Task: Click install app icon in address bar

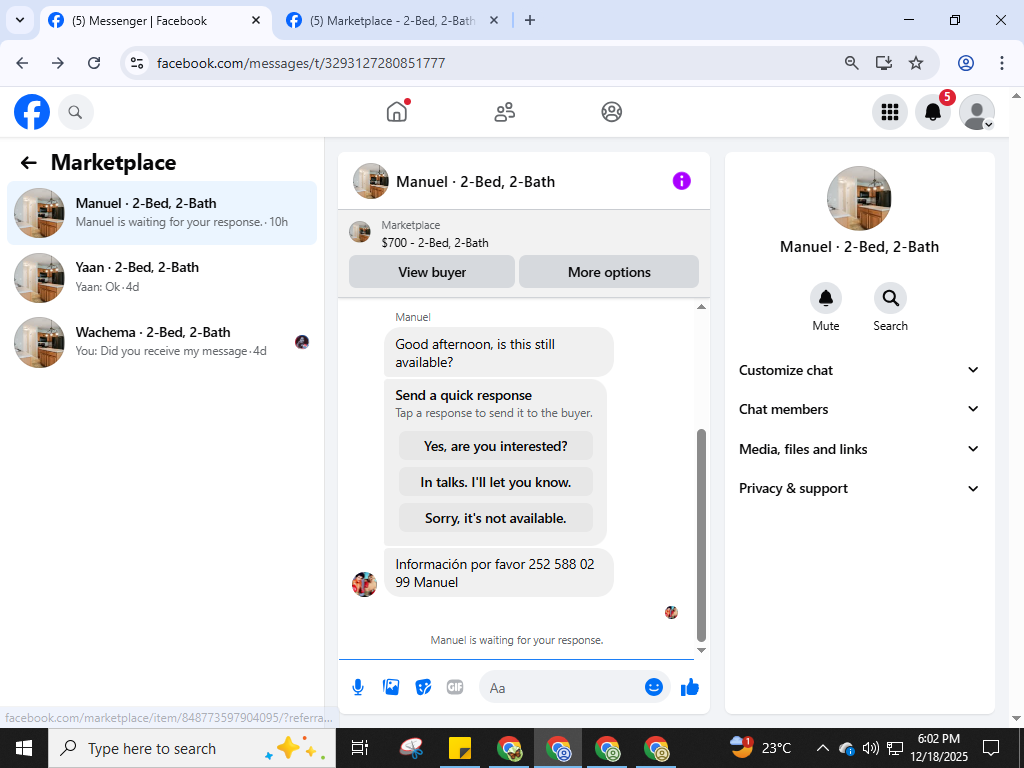Action: point(884,63)
